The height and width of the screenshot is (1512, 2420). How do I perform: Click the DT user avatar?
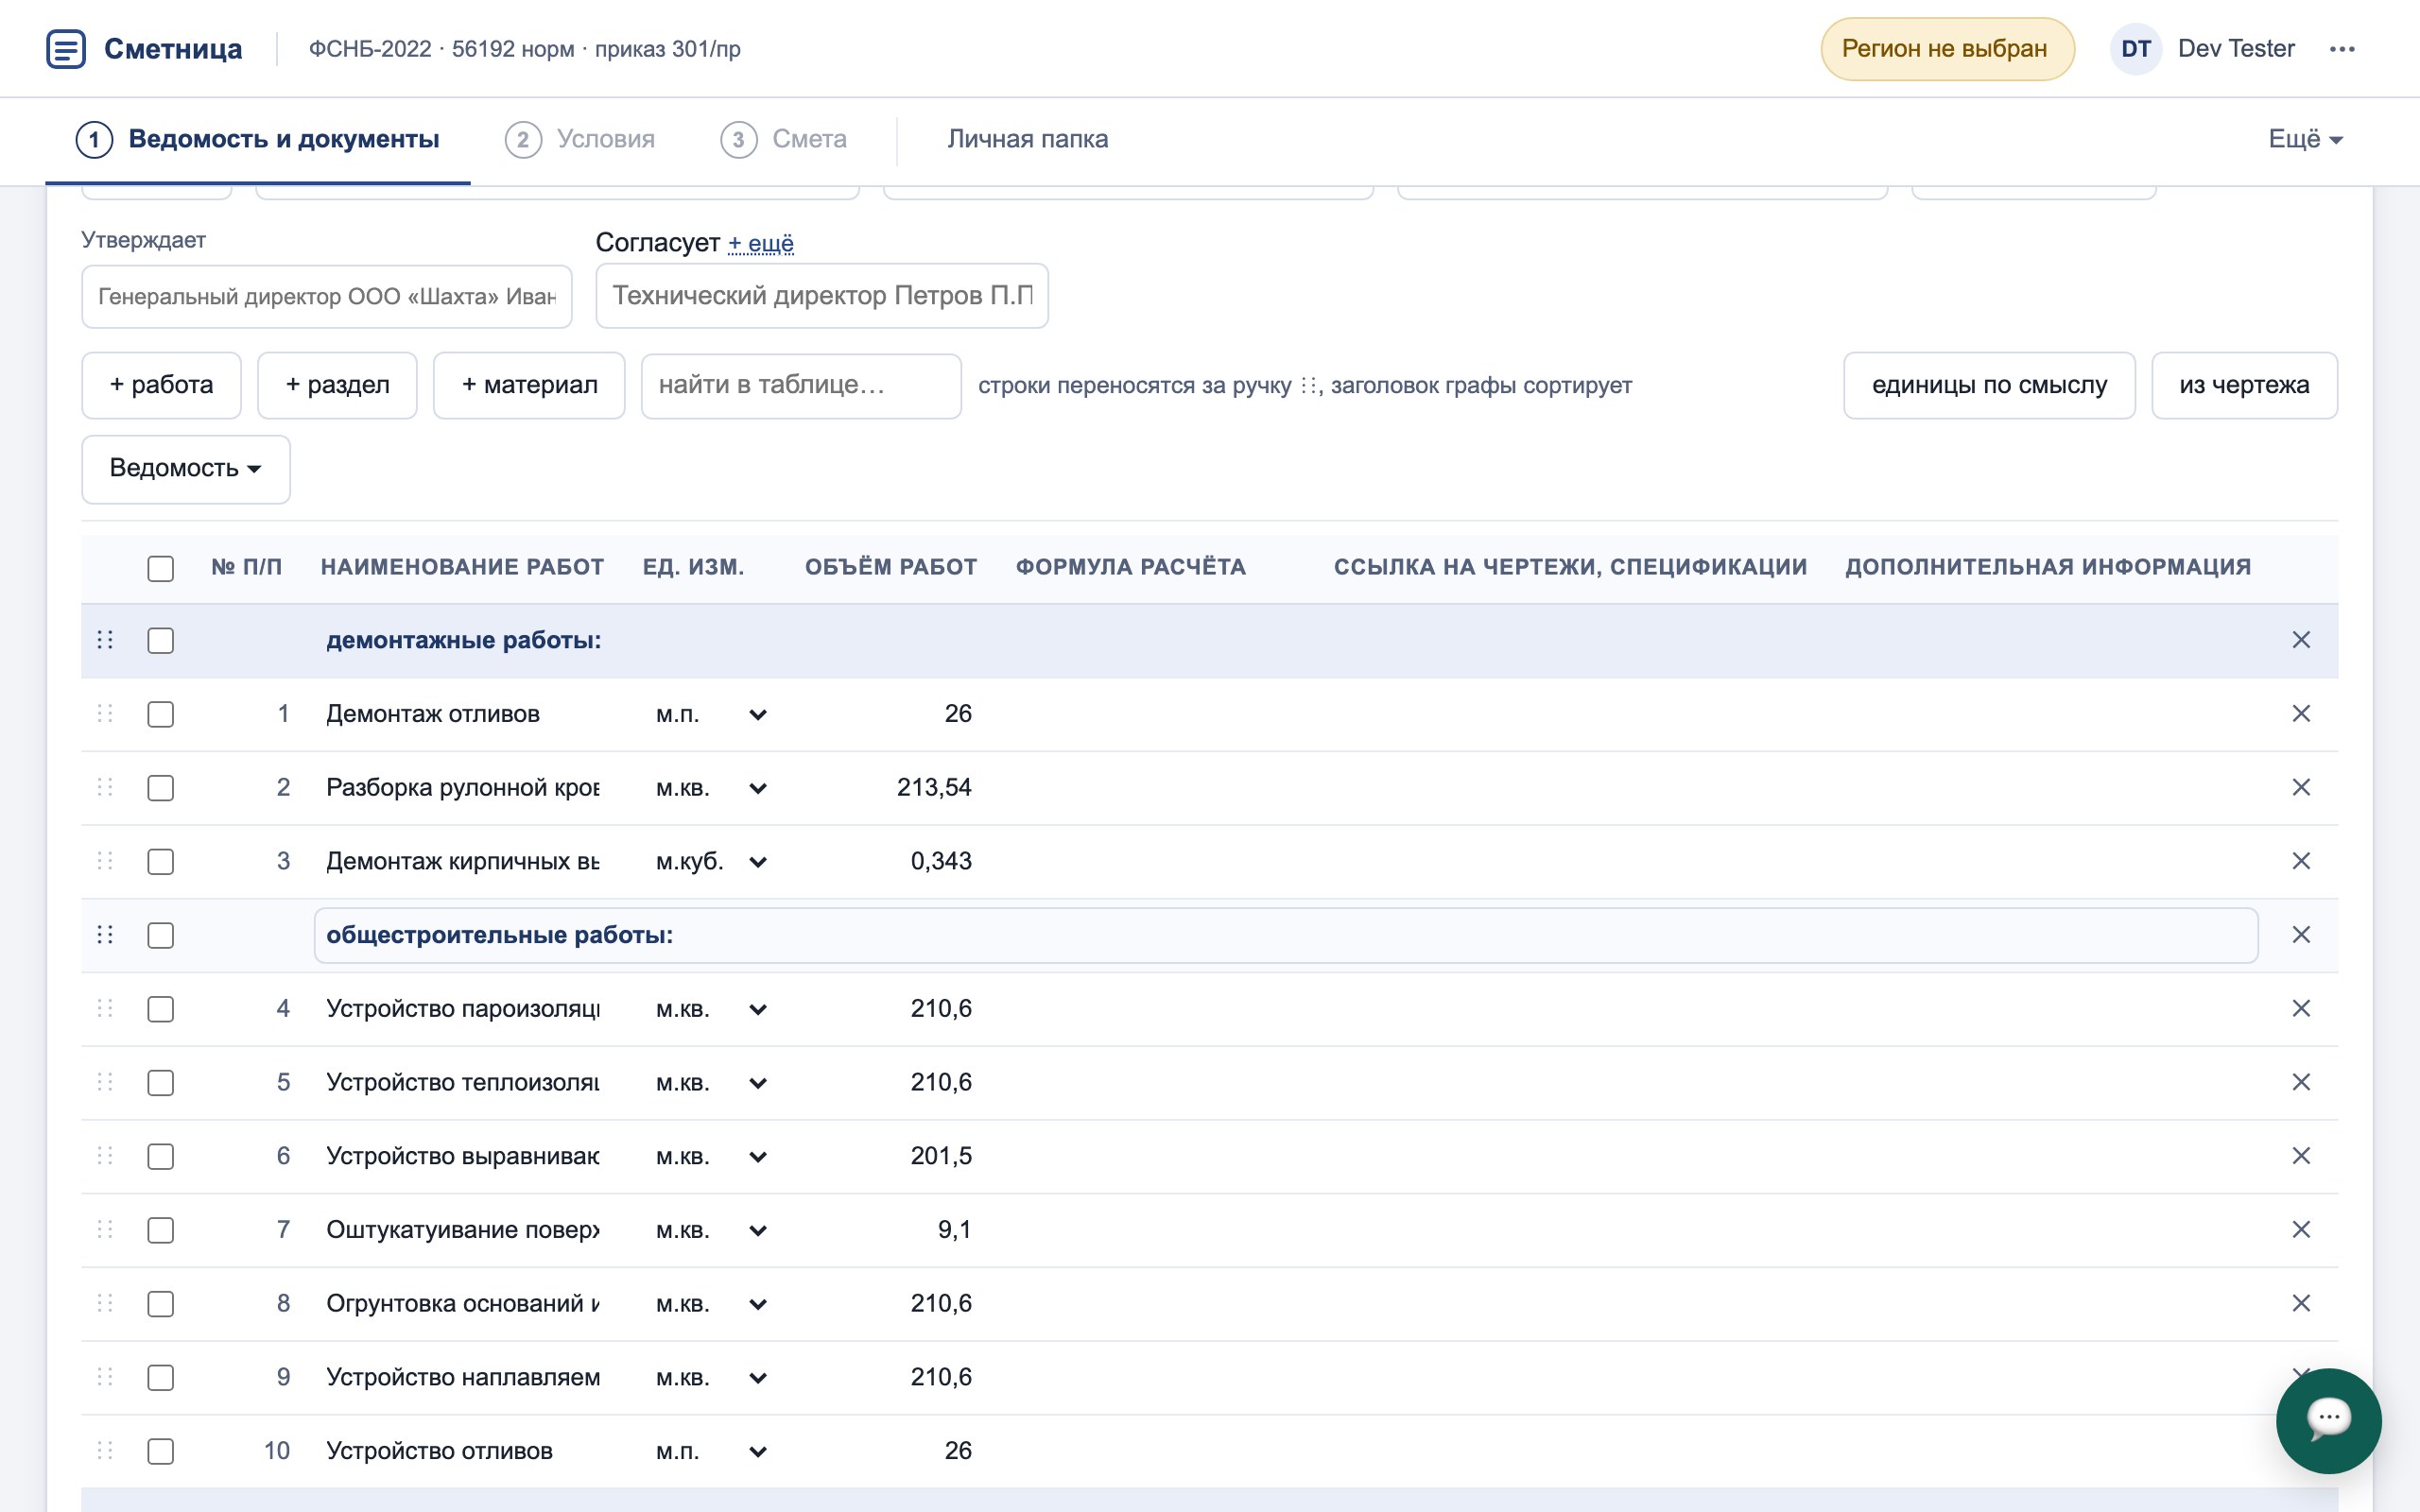click(2135, 49)
